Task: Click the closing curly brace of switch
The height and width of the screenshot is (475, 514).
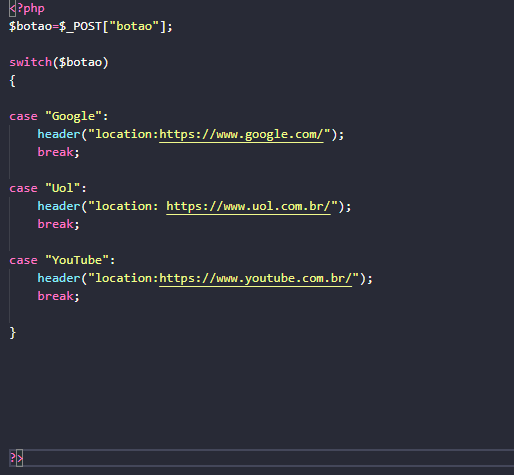Action: click(13, 333)
